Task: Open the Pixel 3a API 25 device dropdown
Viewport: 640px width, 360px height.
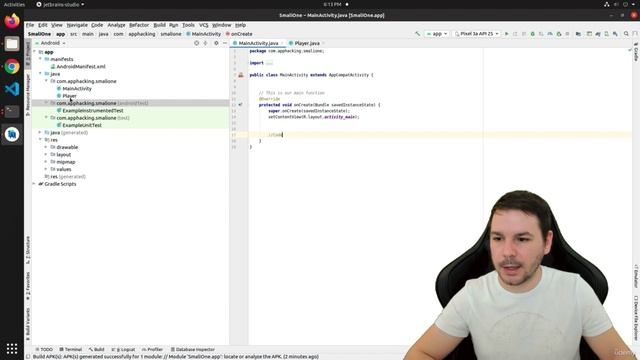Action: tap(477, 34)
